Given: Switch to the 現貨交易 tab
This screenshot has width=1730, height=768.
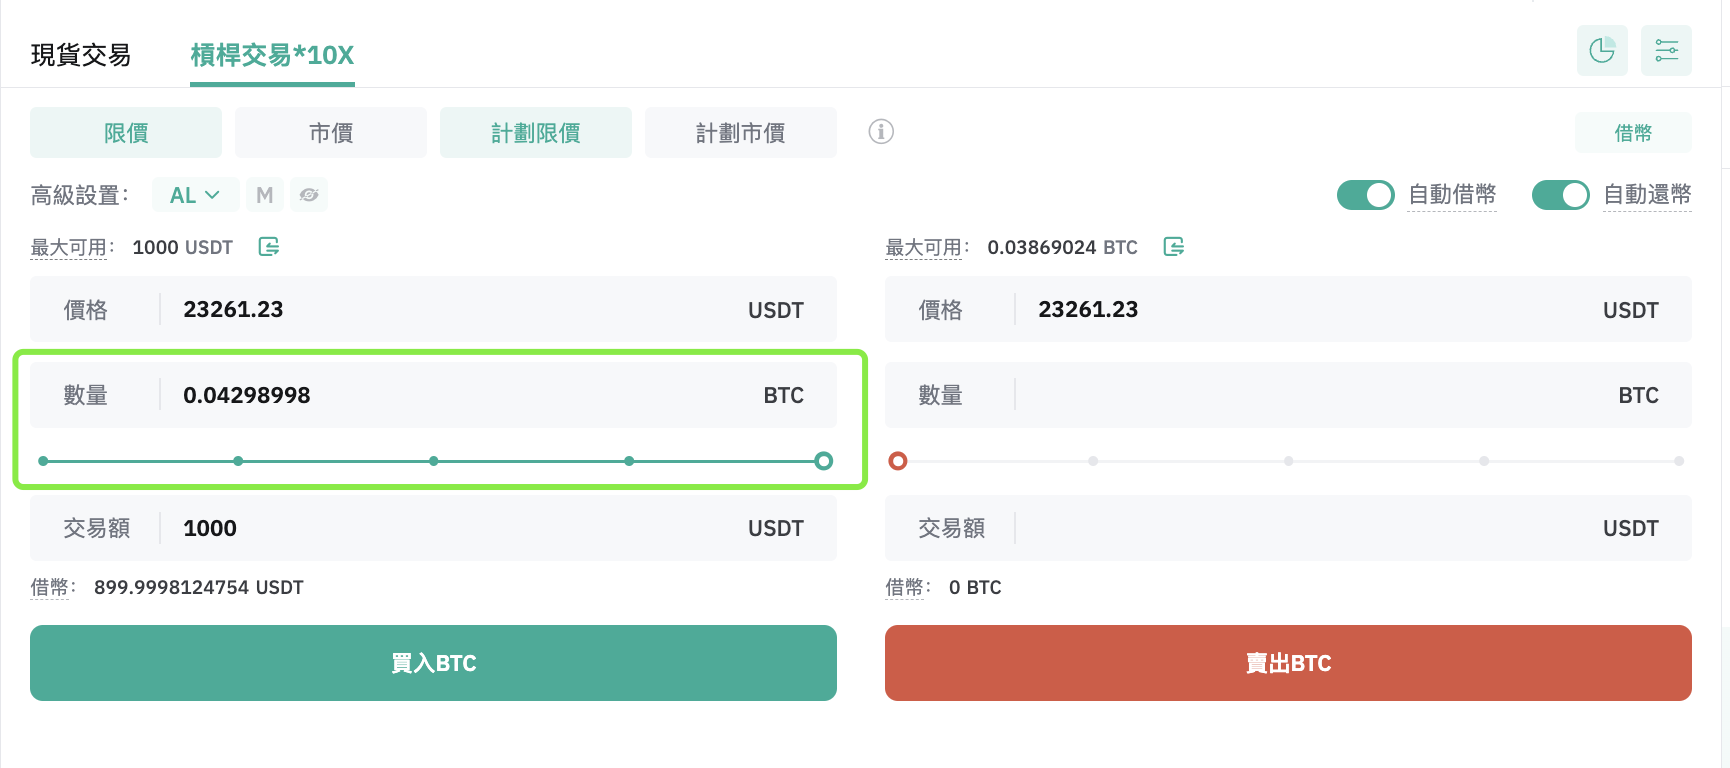Looking at the screenshot, I should click(x=81, y=55).
